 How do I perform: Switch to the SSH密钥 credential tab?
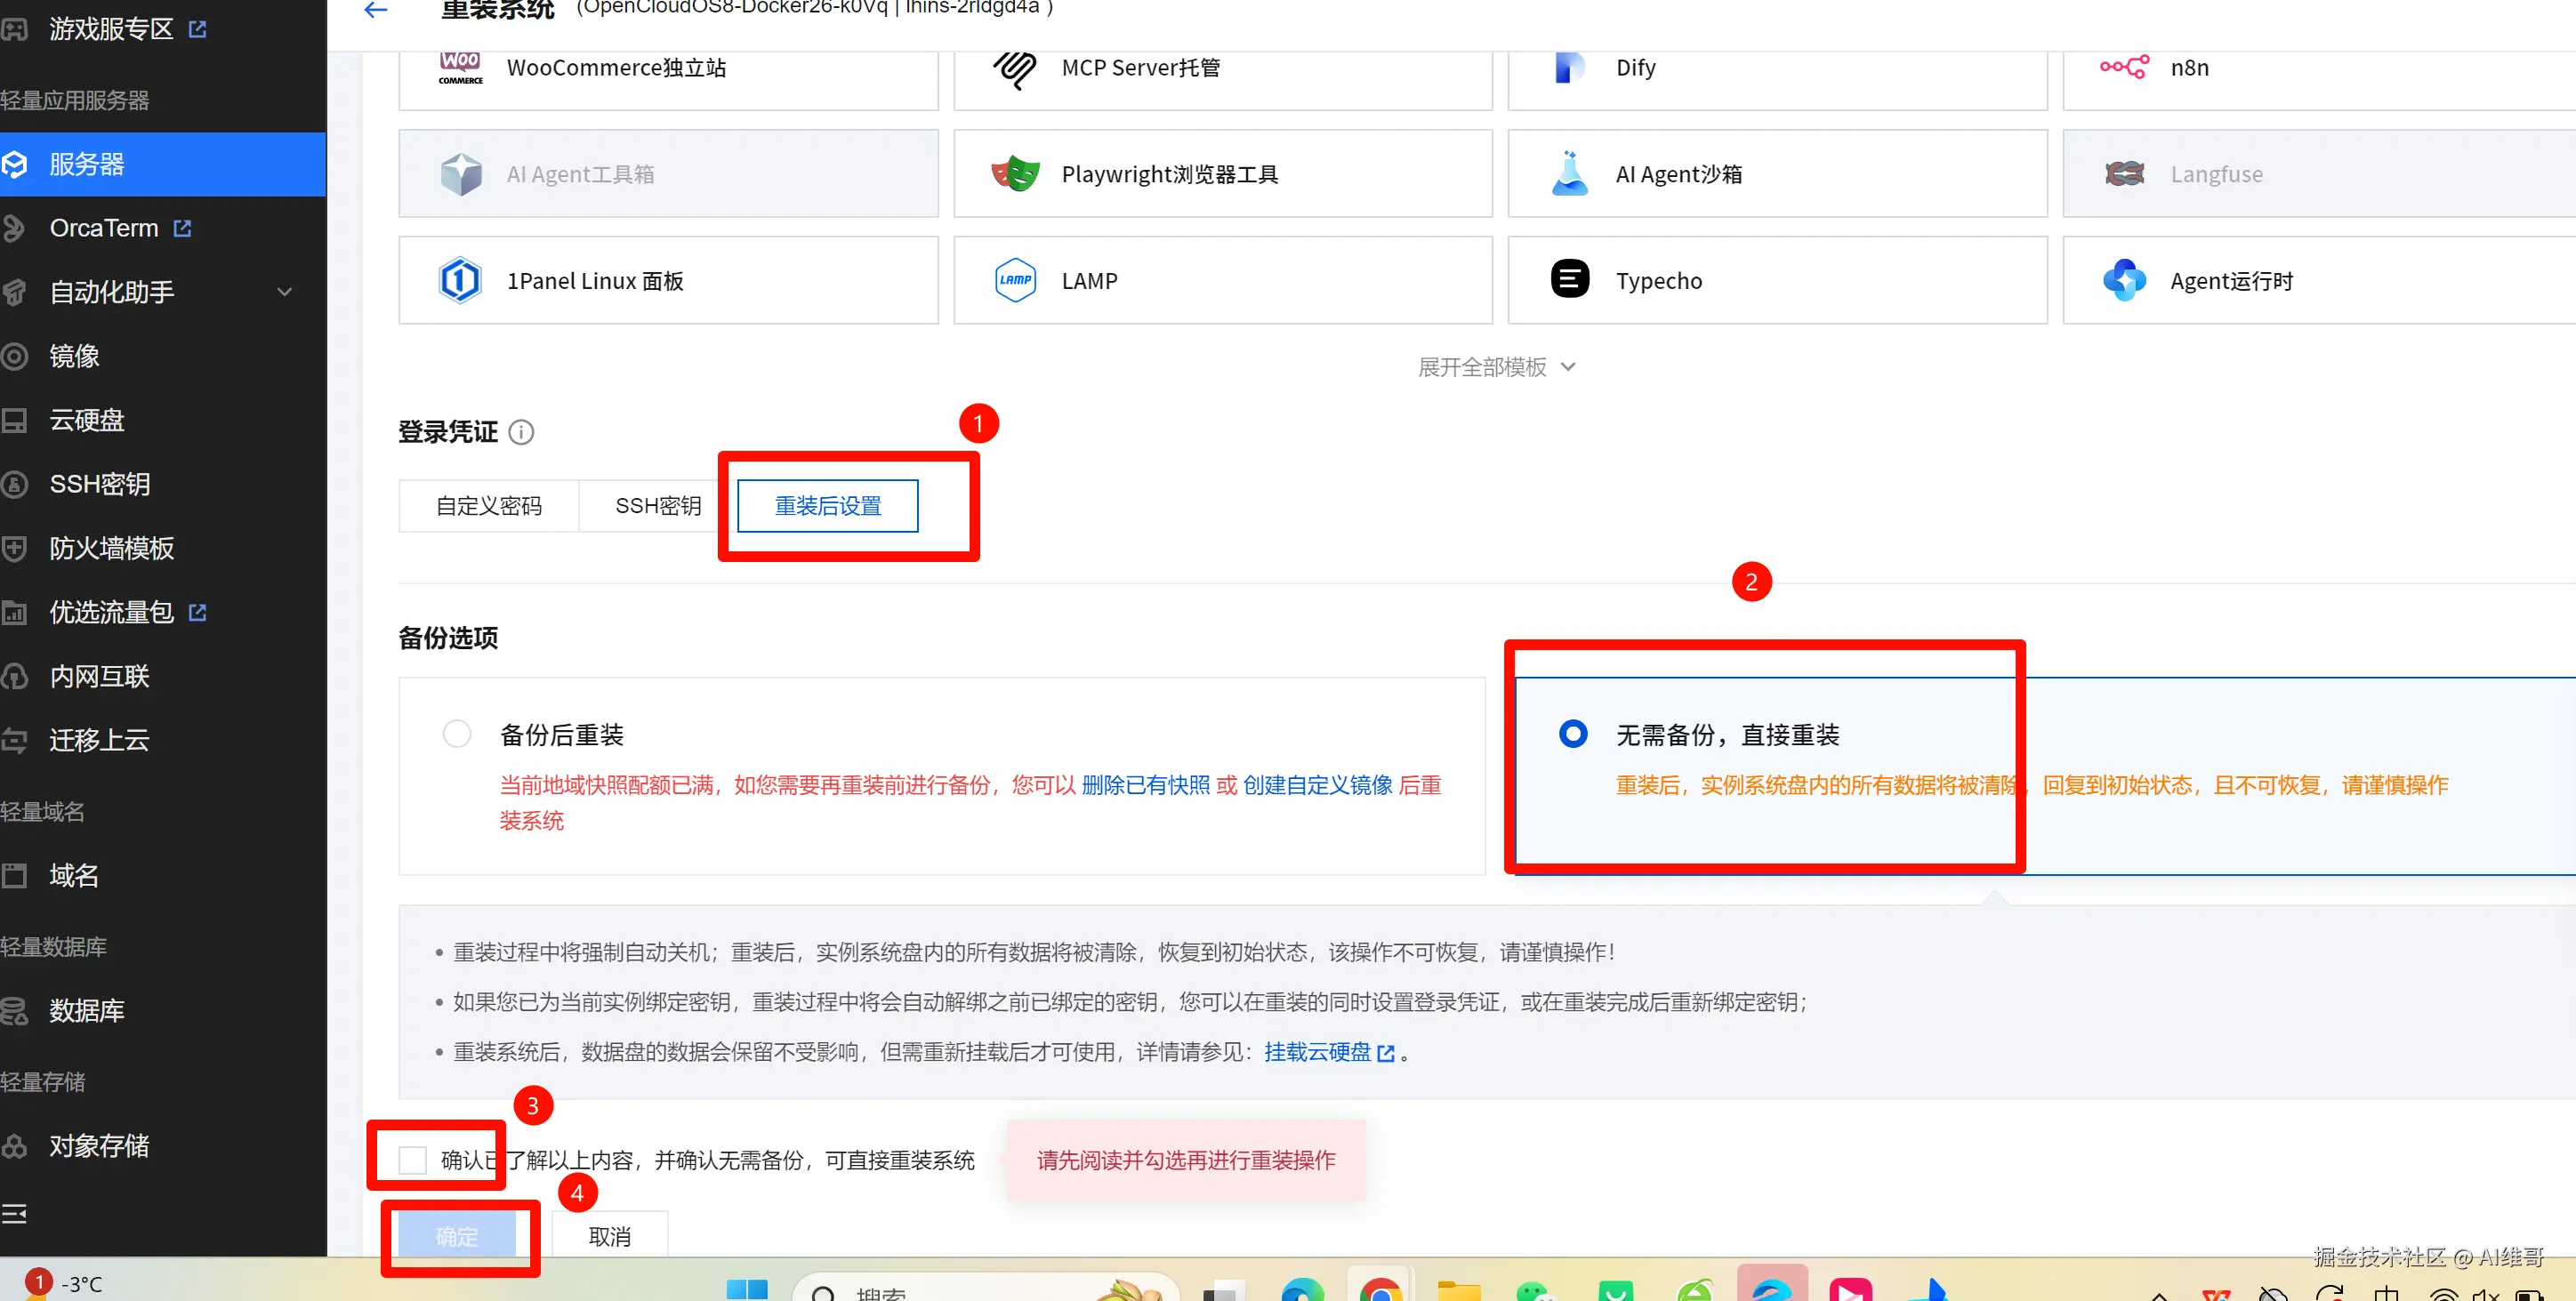[x=658, y=506]
